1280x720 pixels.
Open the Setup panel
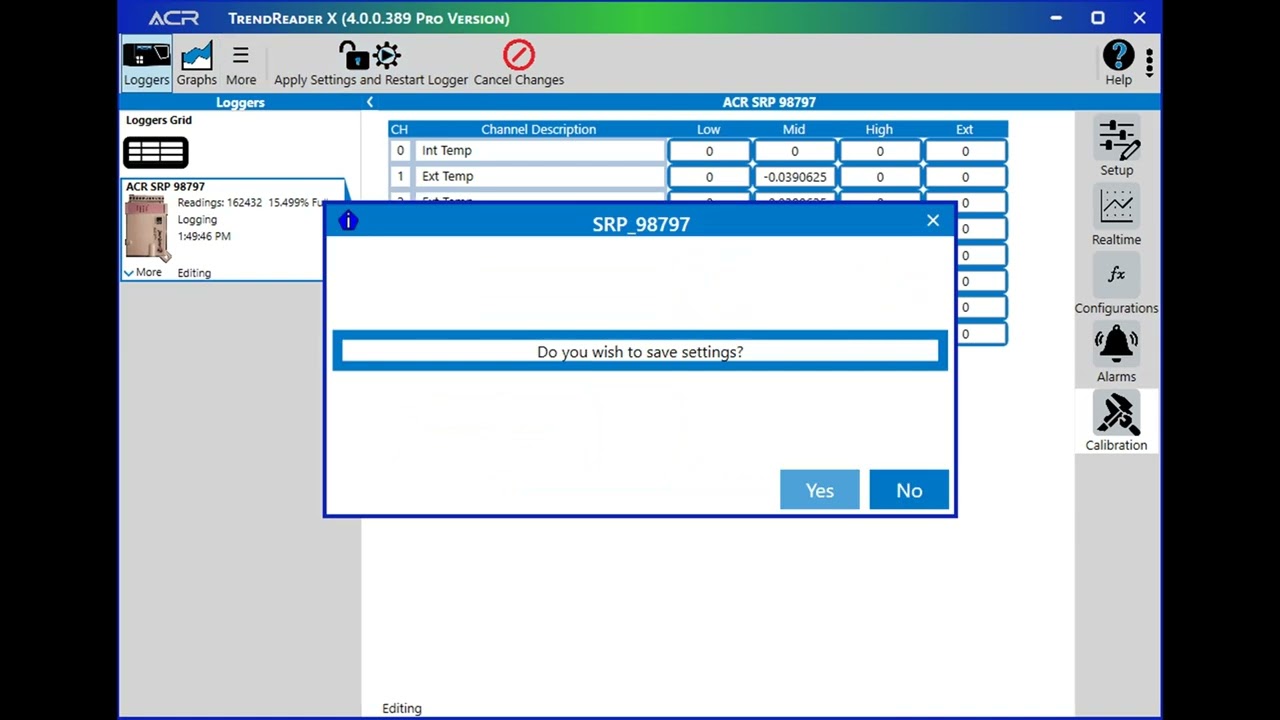pos(1116,148)
